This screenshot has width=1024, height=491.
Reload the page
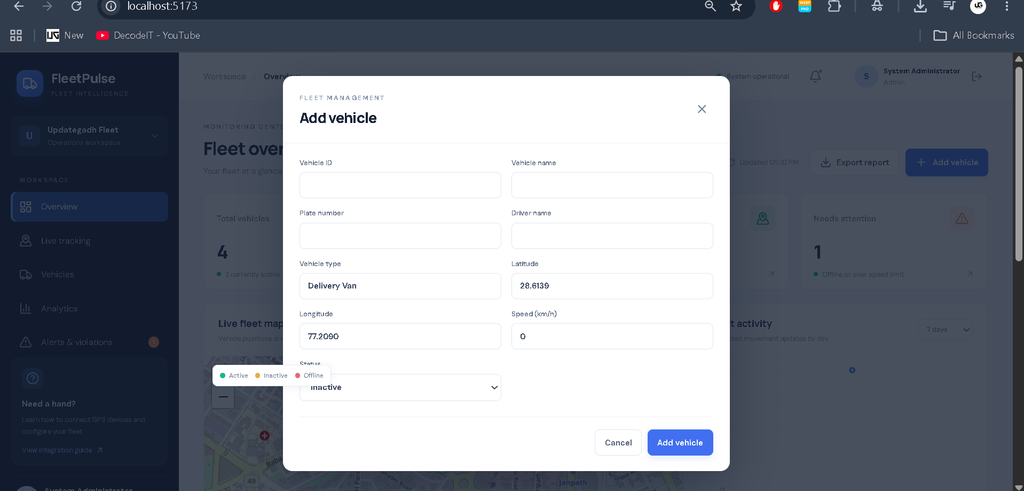[x=76, y=6]
